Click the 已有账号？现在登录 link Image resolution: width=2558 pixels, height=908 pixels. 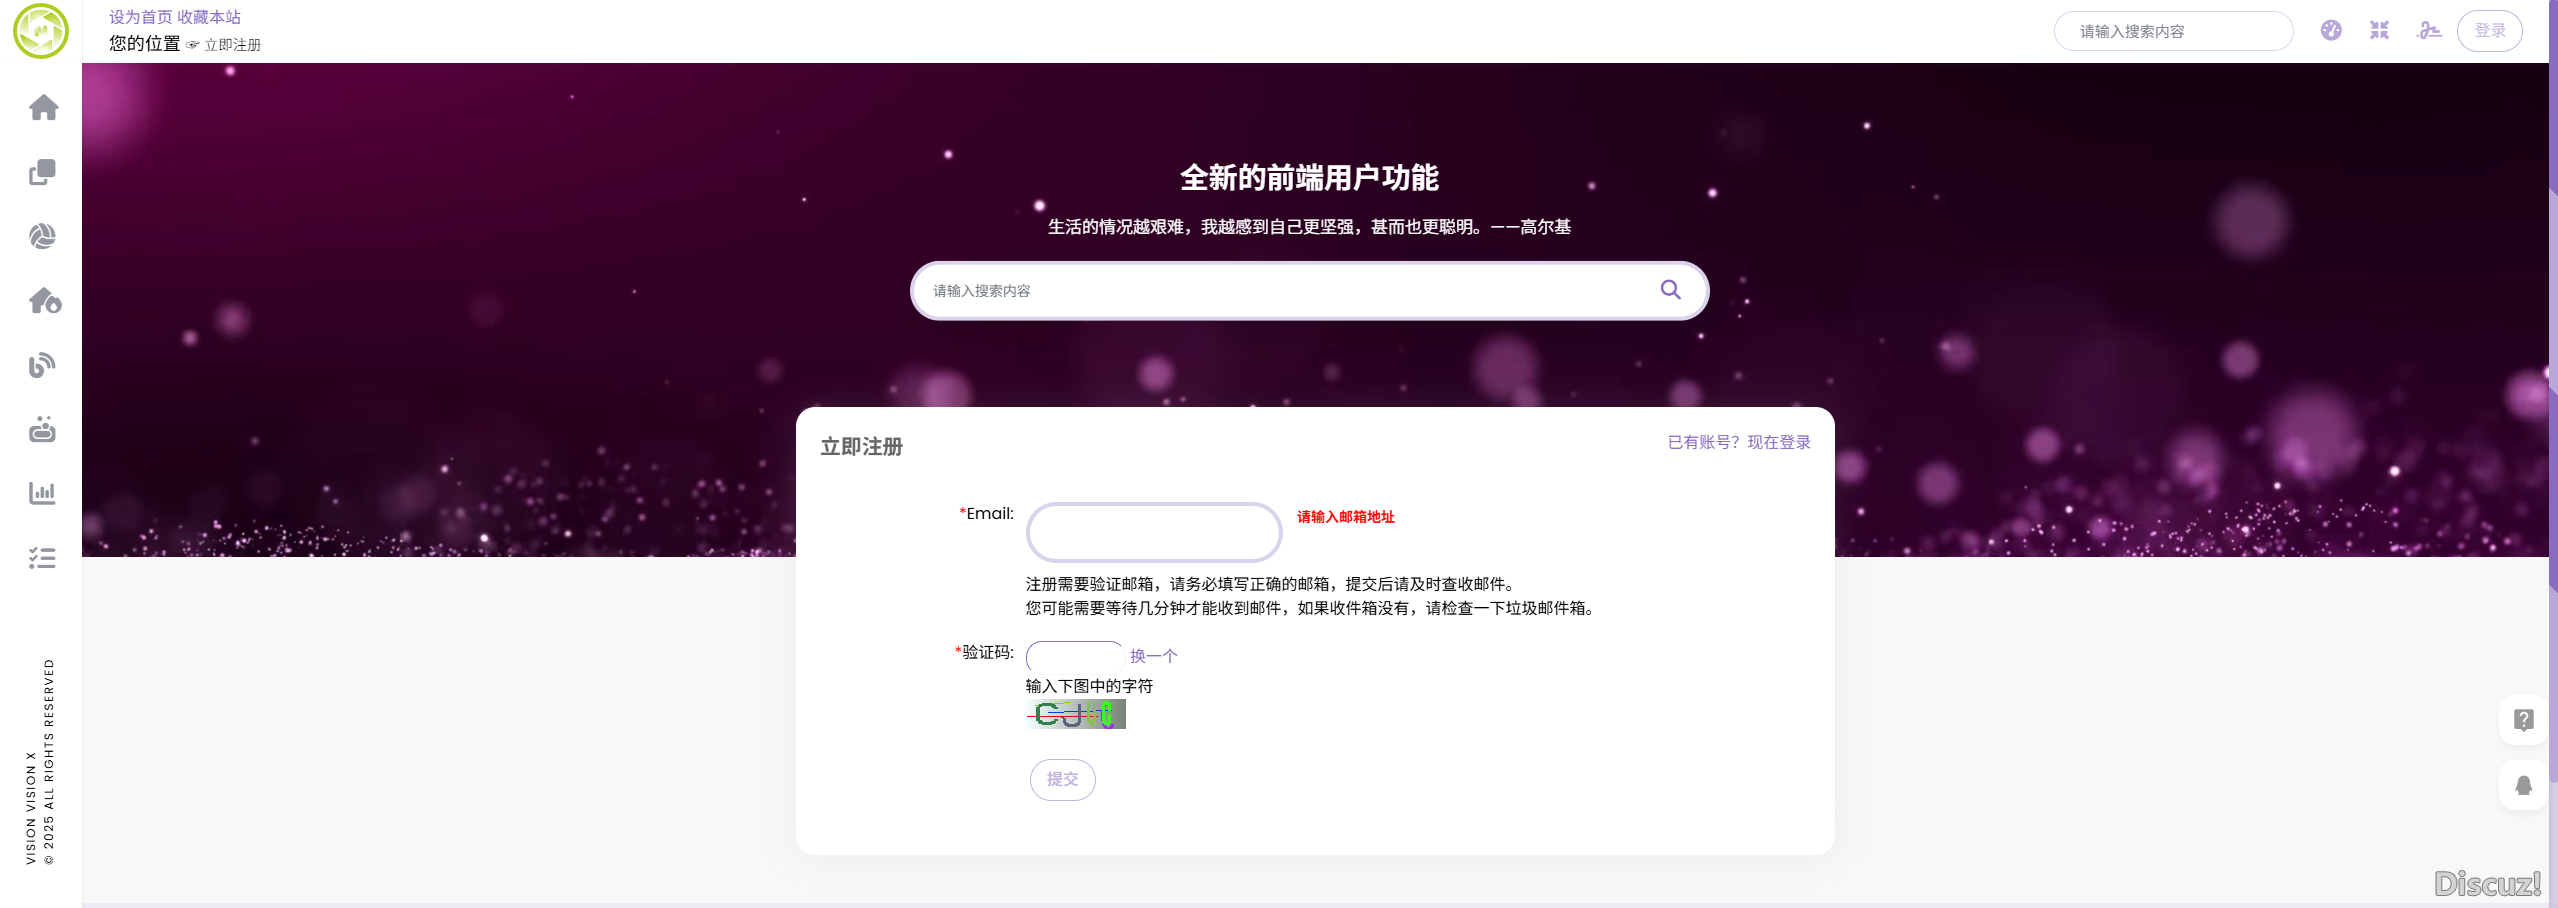(1738, 442)
